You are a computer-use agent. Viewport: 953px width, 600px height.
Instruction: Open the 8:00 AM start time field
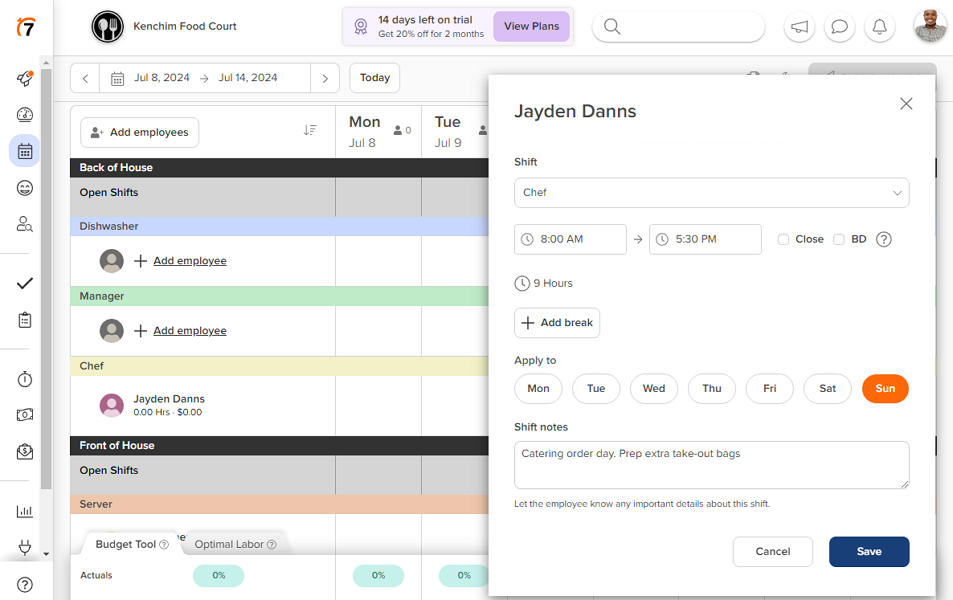570,240
